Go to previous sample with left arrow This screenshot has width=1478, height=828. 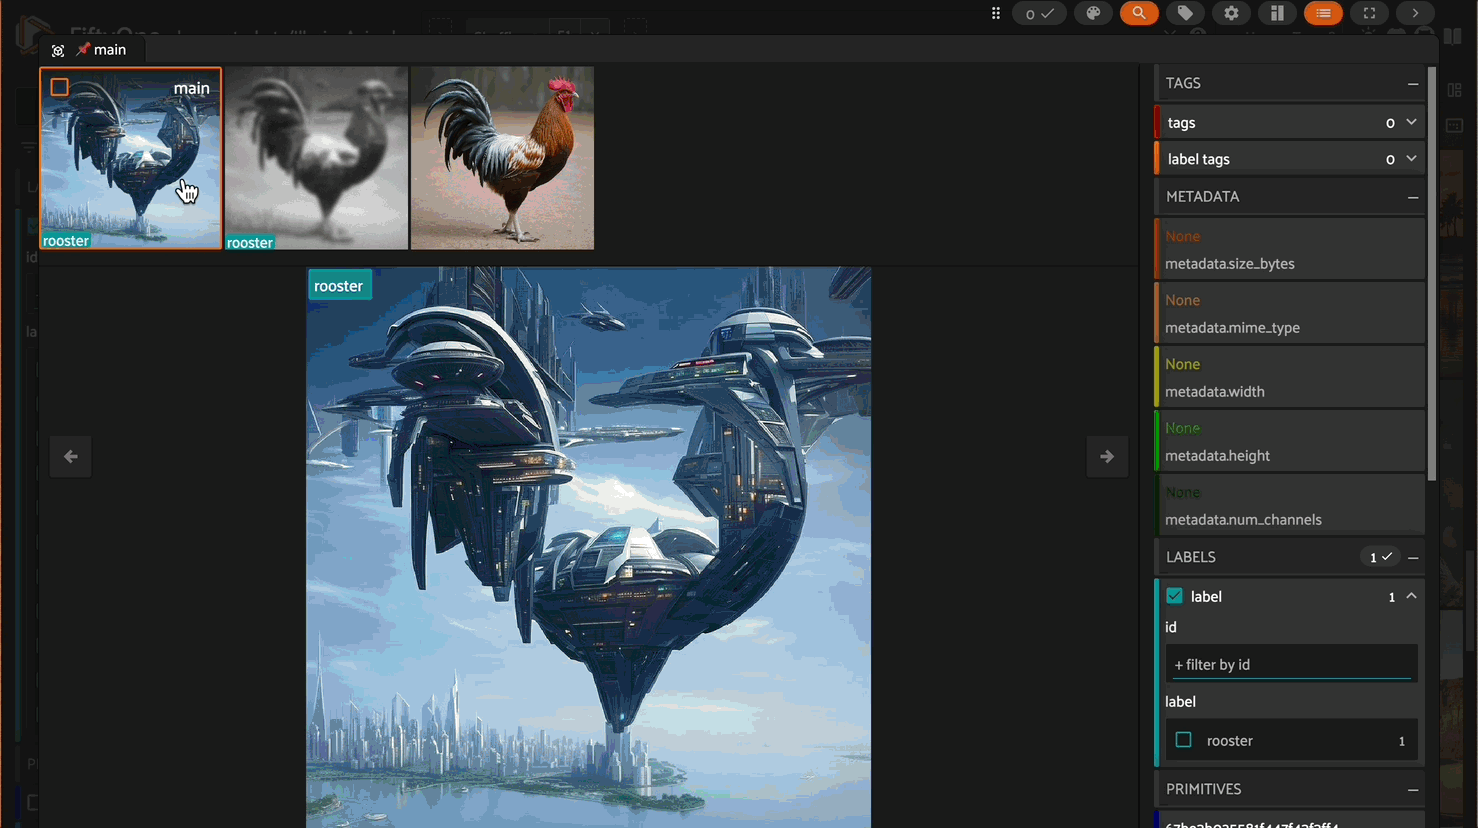pyautogui.click(x=70, y=457)
